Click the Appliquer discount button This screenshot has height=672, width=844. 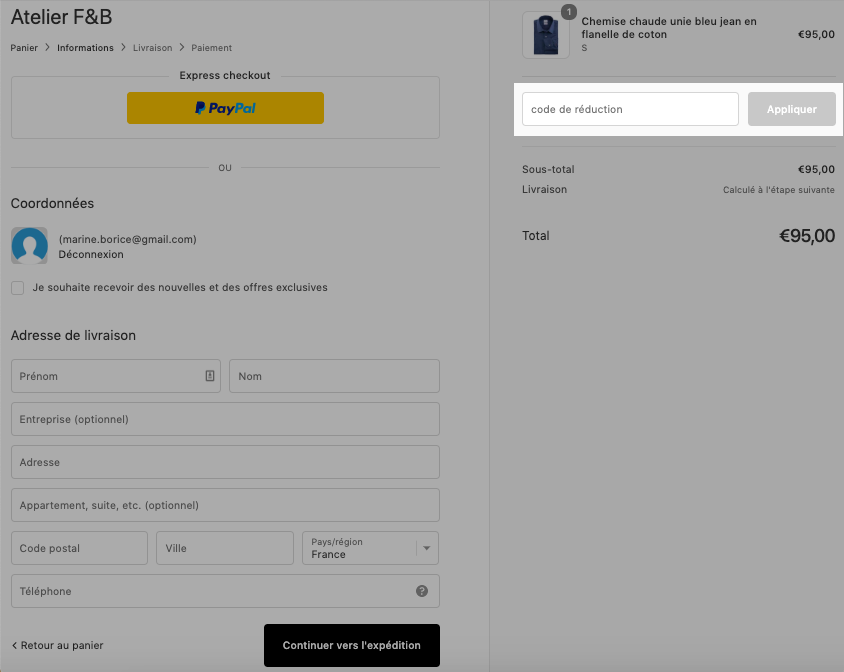coord(792,109)
